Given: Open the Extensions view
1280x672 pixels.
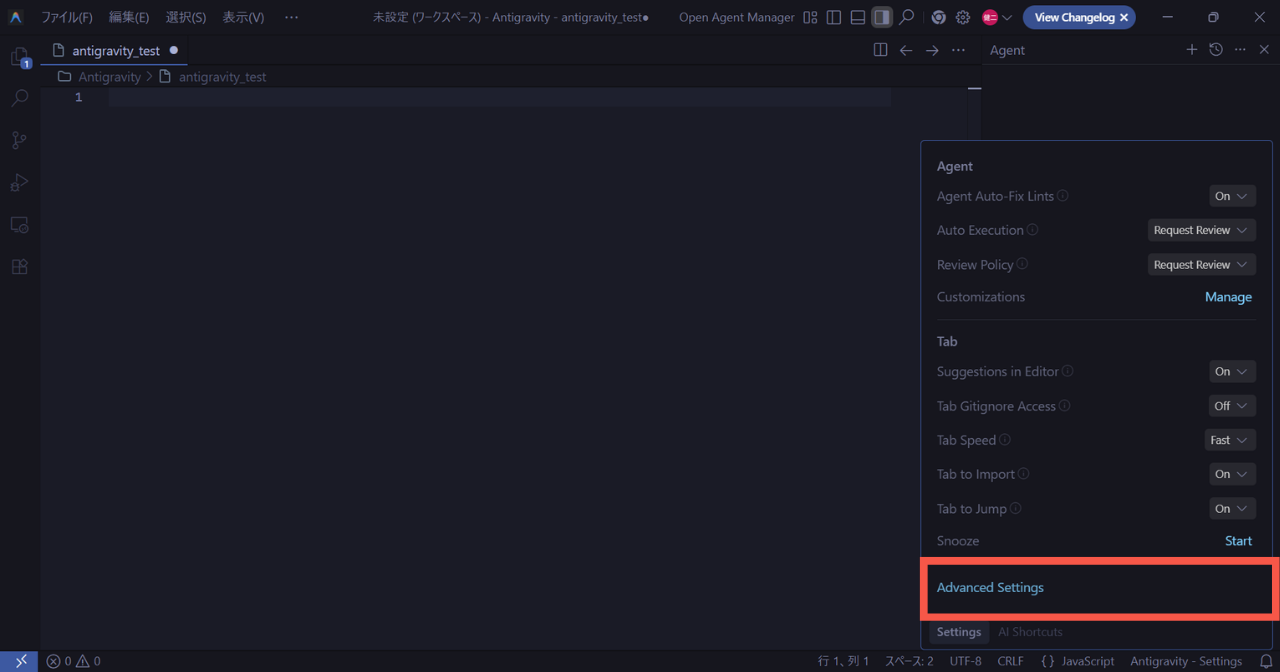Looking at the screenshot, I should (x=19, y=267).
